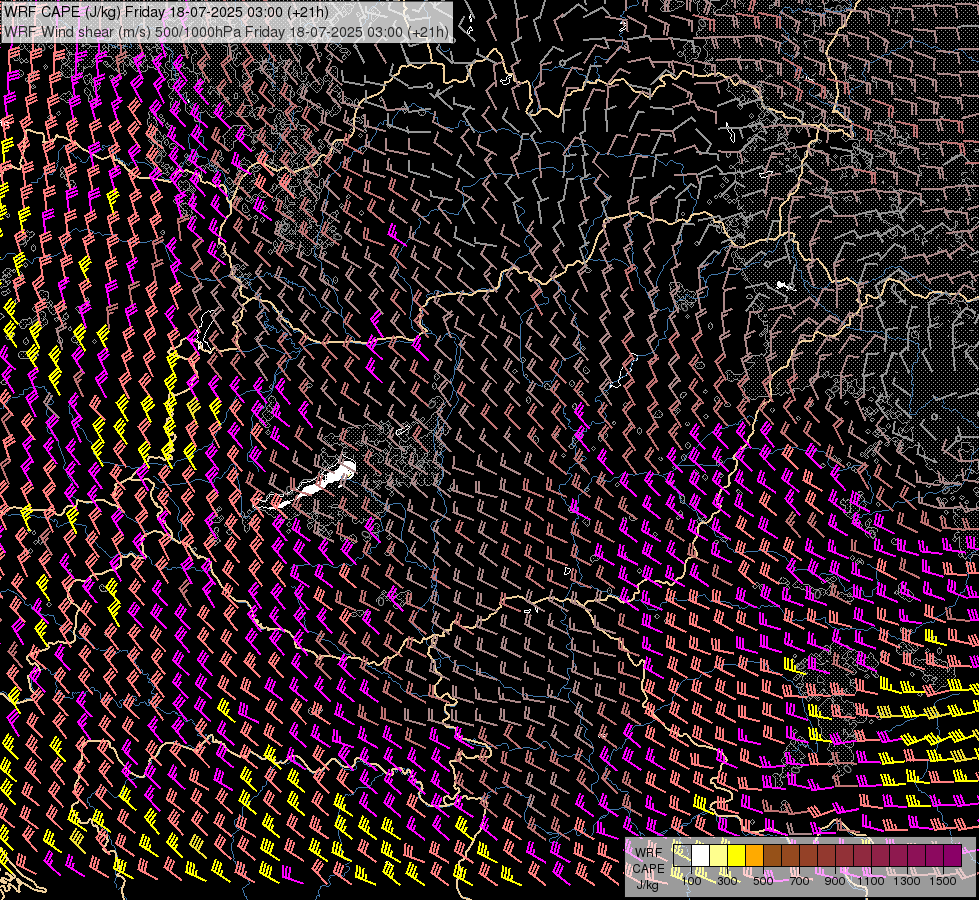This screenshot has height=900, width=979.
Task: Select the white swatch in the CAPE legend
Action: coord(701,855)
